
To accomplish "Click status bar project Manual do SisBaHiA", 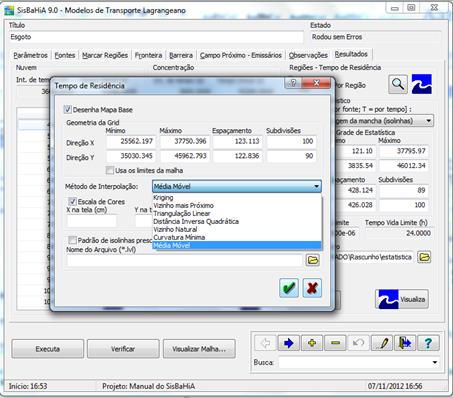I will pyautogui.click(x=148, y=386).
